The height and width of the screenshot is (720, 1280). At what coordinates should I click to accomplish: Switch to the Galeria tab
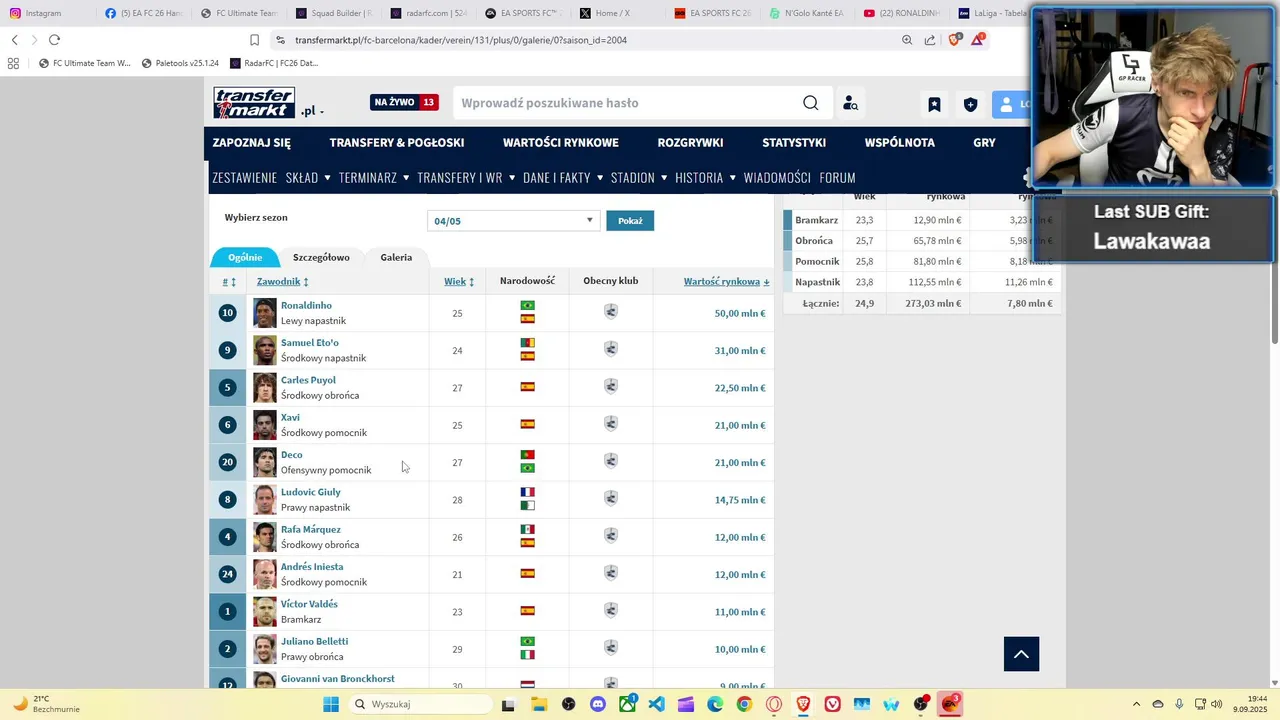396,257
